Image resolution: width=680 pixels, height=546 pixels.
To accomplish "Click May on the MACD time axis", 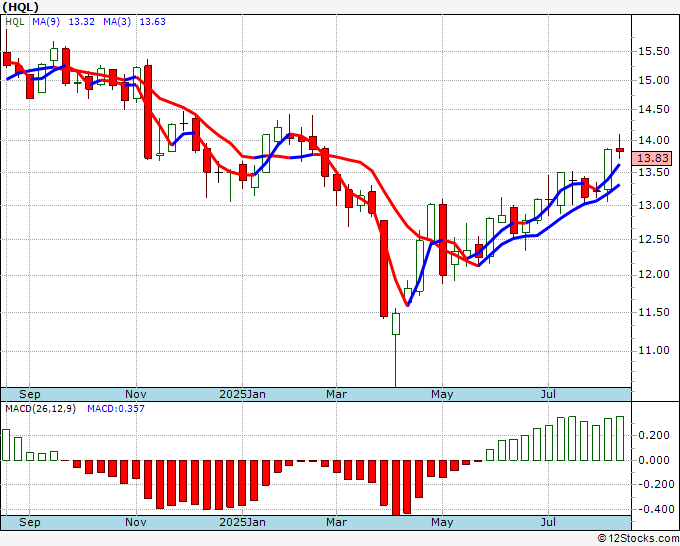I will [442, 522].
